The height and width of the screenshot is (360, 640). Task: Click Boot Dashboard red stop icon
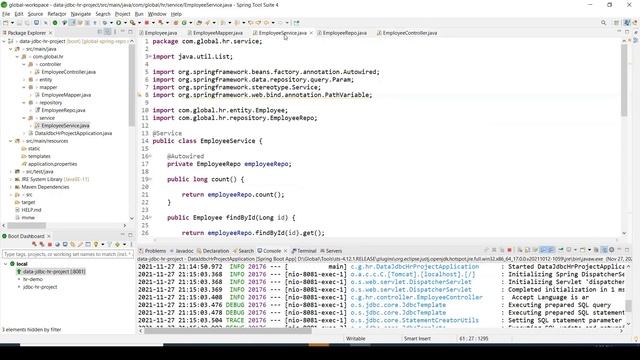pos(50,244)
